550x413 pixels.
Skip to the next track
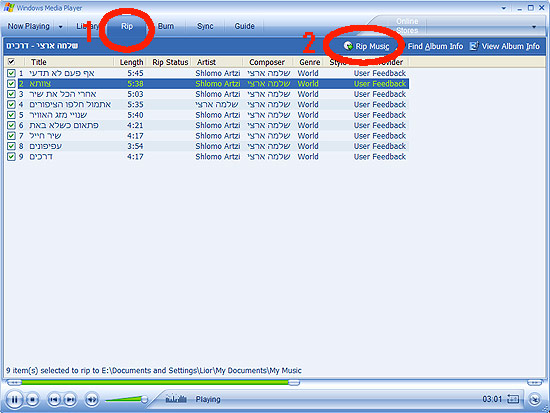pyautogui.click(x=70, y=399)
